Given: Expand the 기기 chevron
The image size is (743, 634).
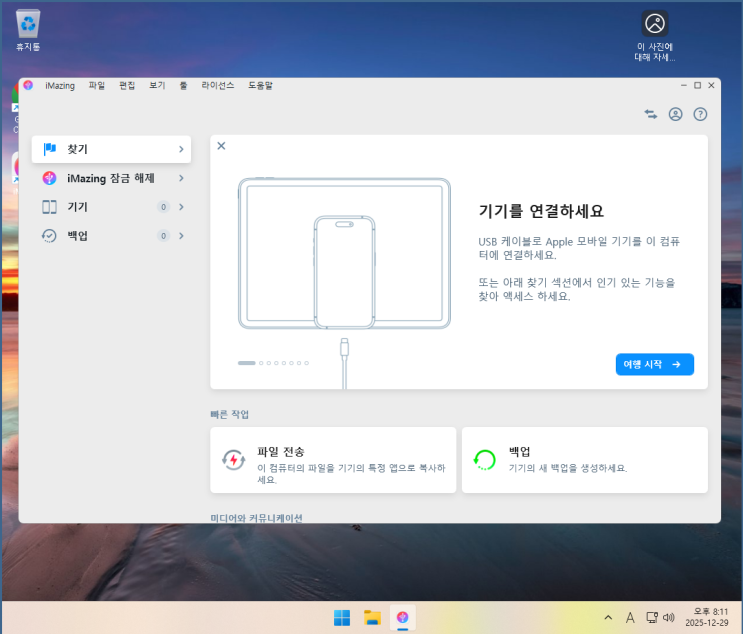Looking at the screenshot, I should 181,207.
